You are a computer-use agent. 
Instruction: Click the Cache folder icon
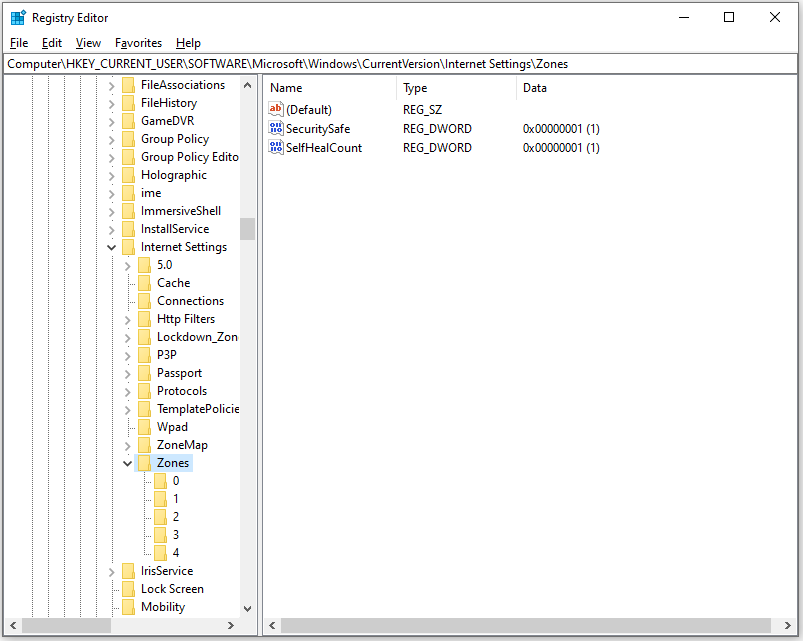click(146, 282)
